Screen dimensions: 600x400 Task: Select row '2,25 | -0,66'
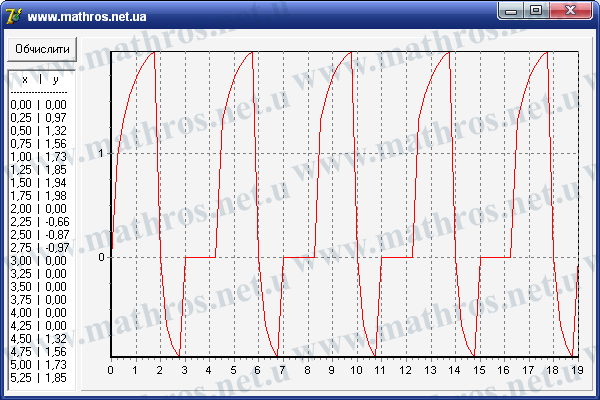(x=40, y=222)
